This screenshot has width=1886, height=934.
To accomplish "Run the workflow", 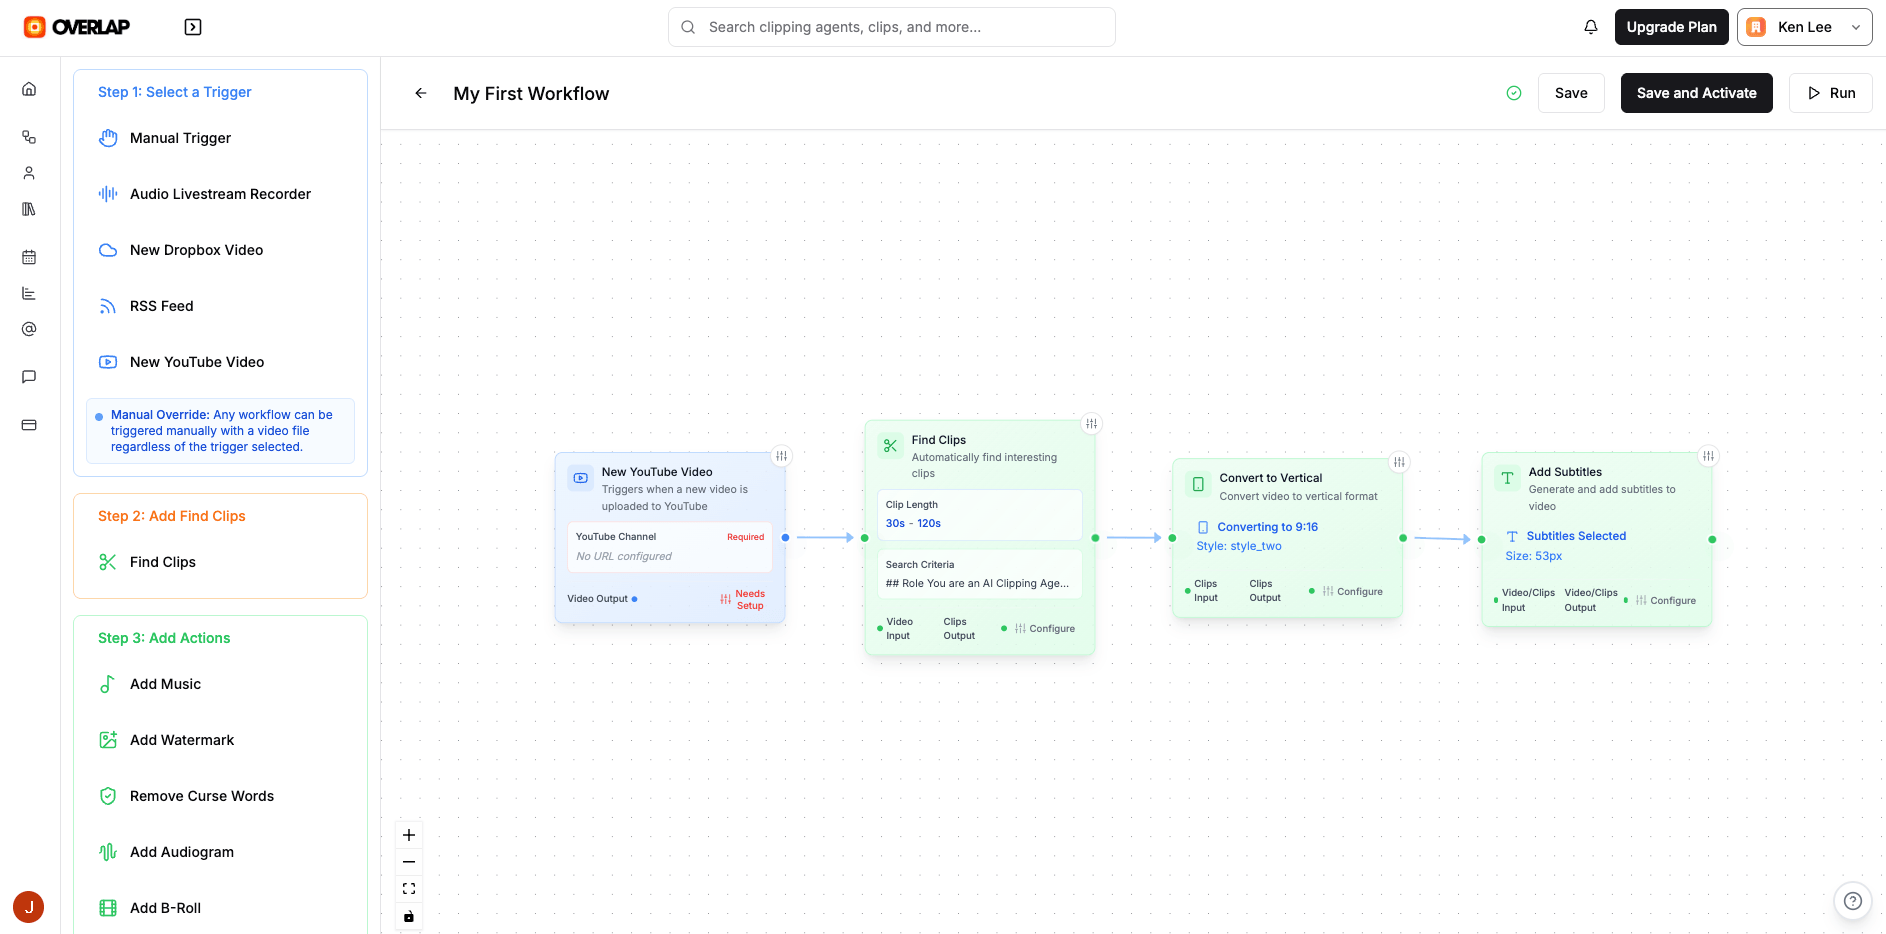I will pos(1830,93).
